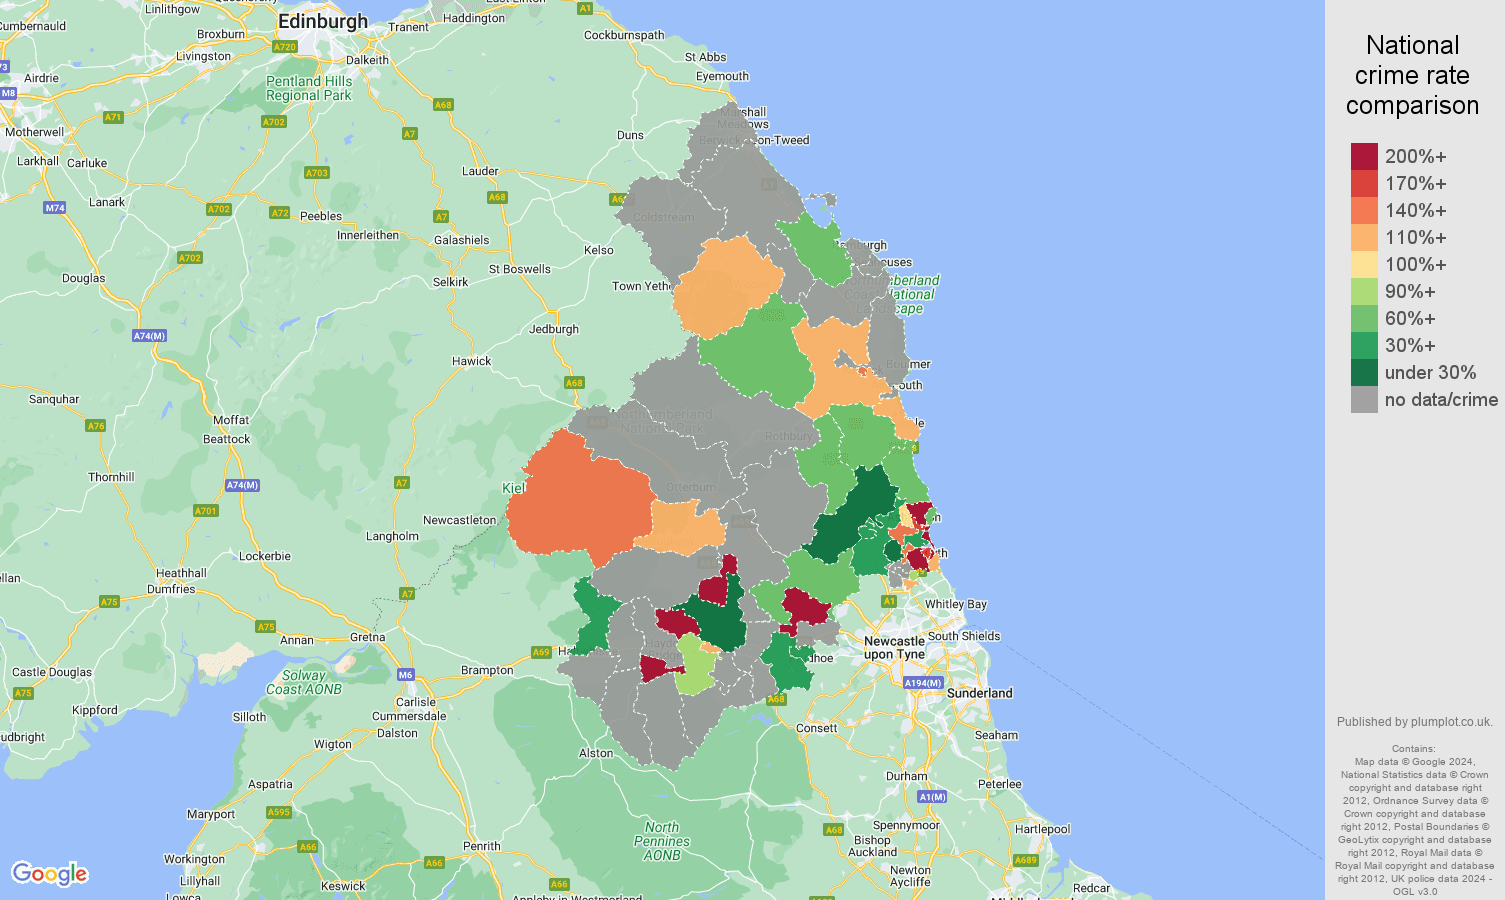The height and width of the screenshot is (900, 1505).
Task: Click the light orange district near Town Yetholm
Action: (x=728, y=287)
